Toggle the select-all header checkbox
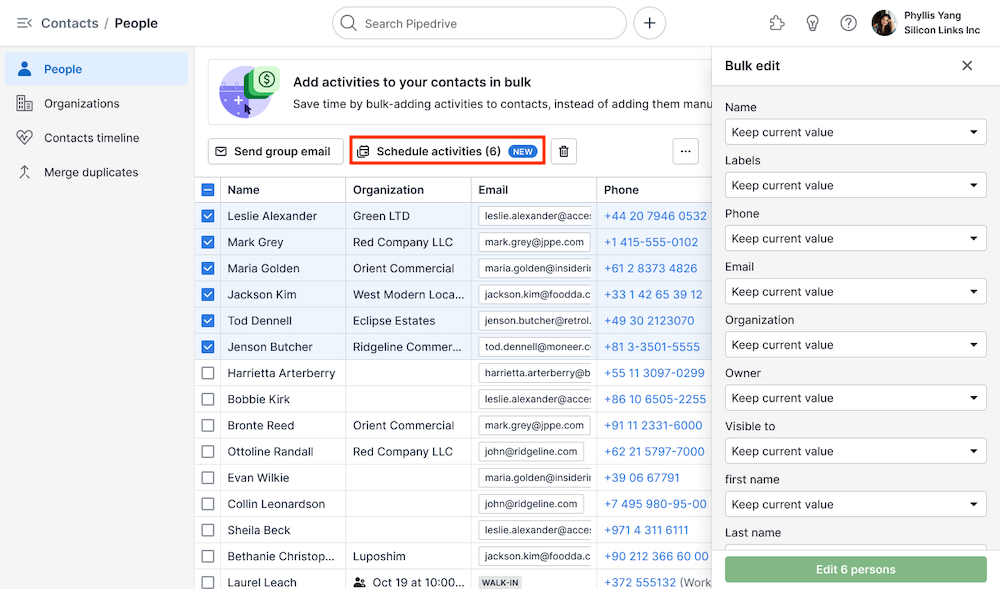 [208, 190]
